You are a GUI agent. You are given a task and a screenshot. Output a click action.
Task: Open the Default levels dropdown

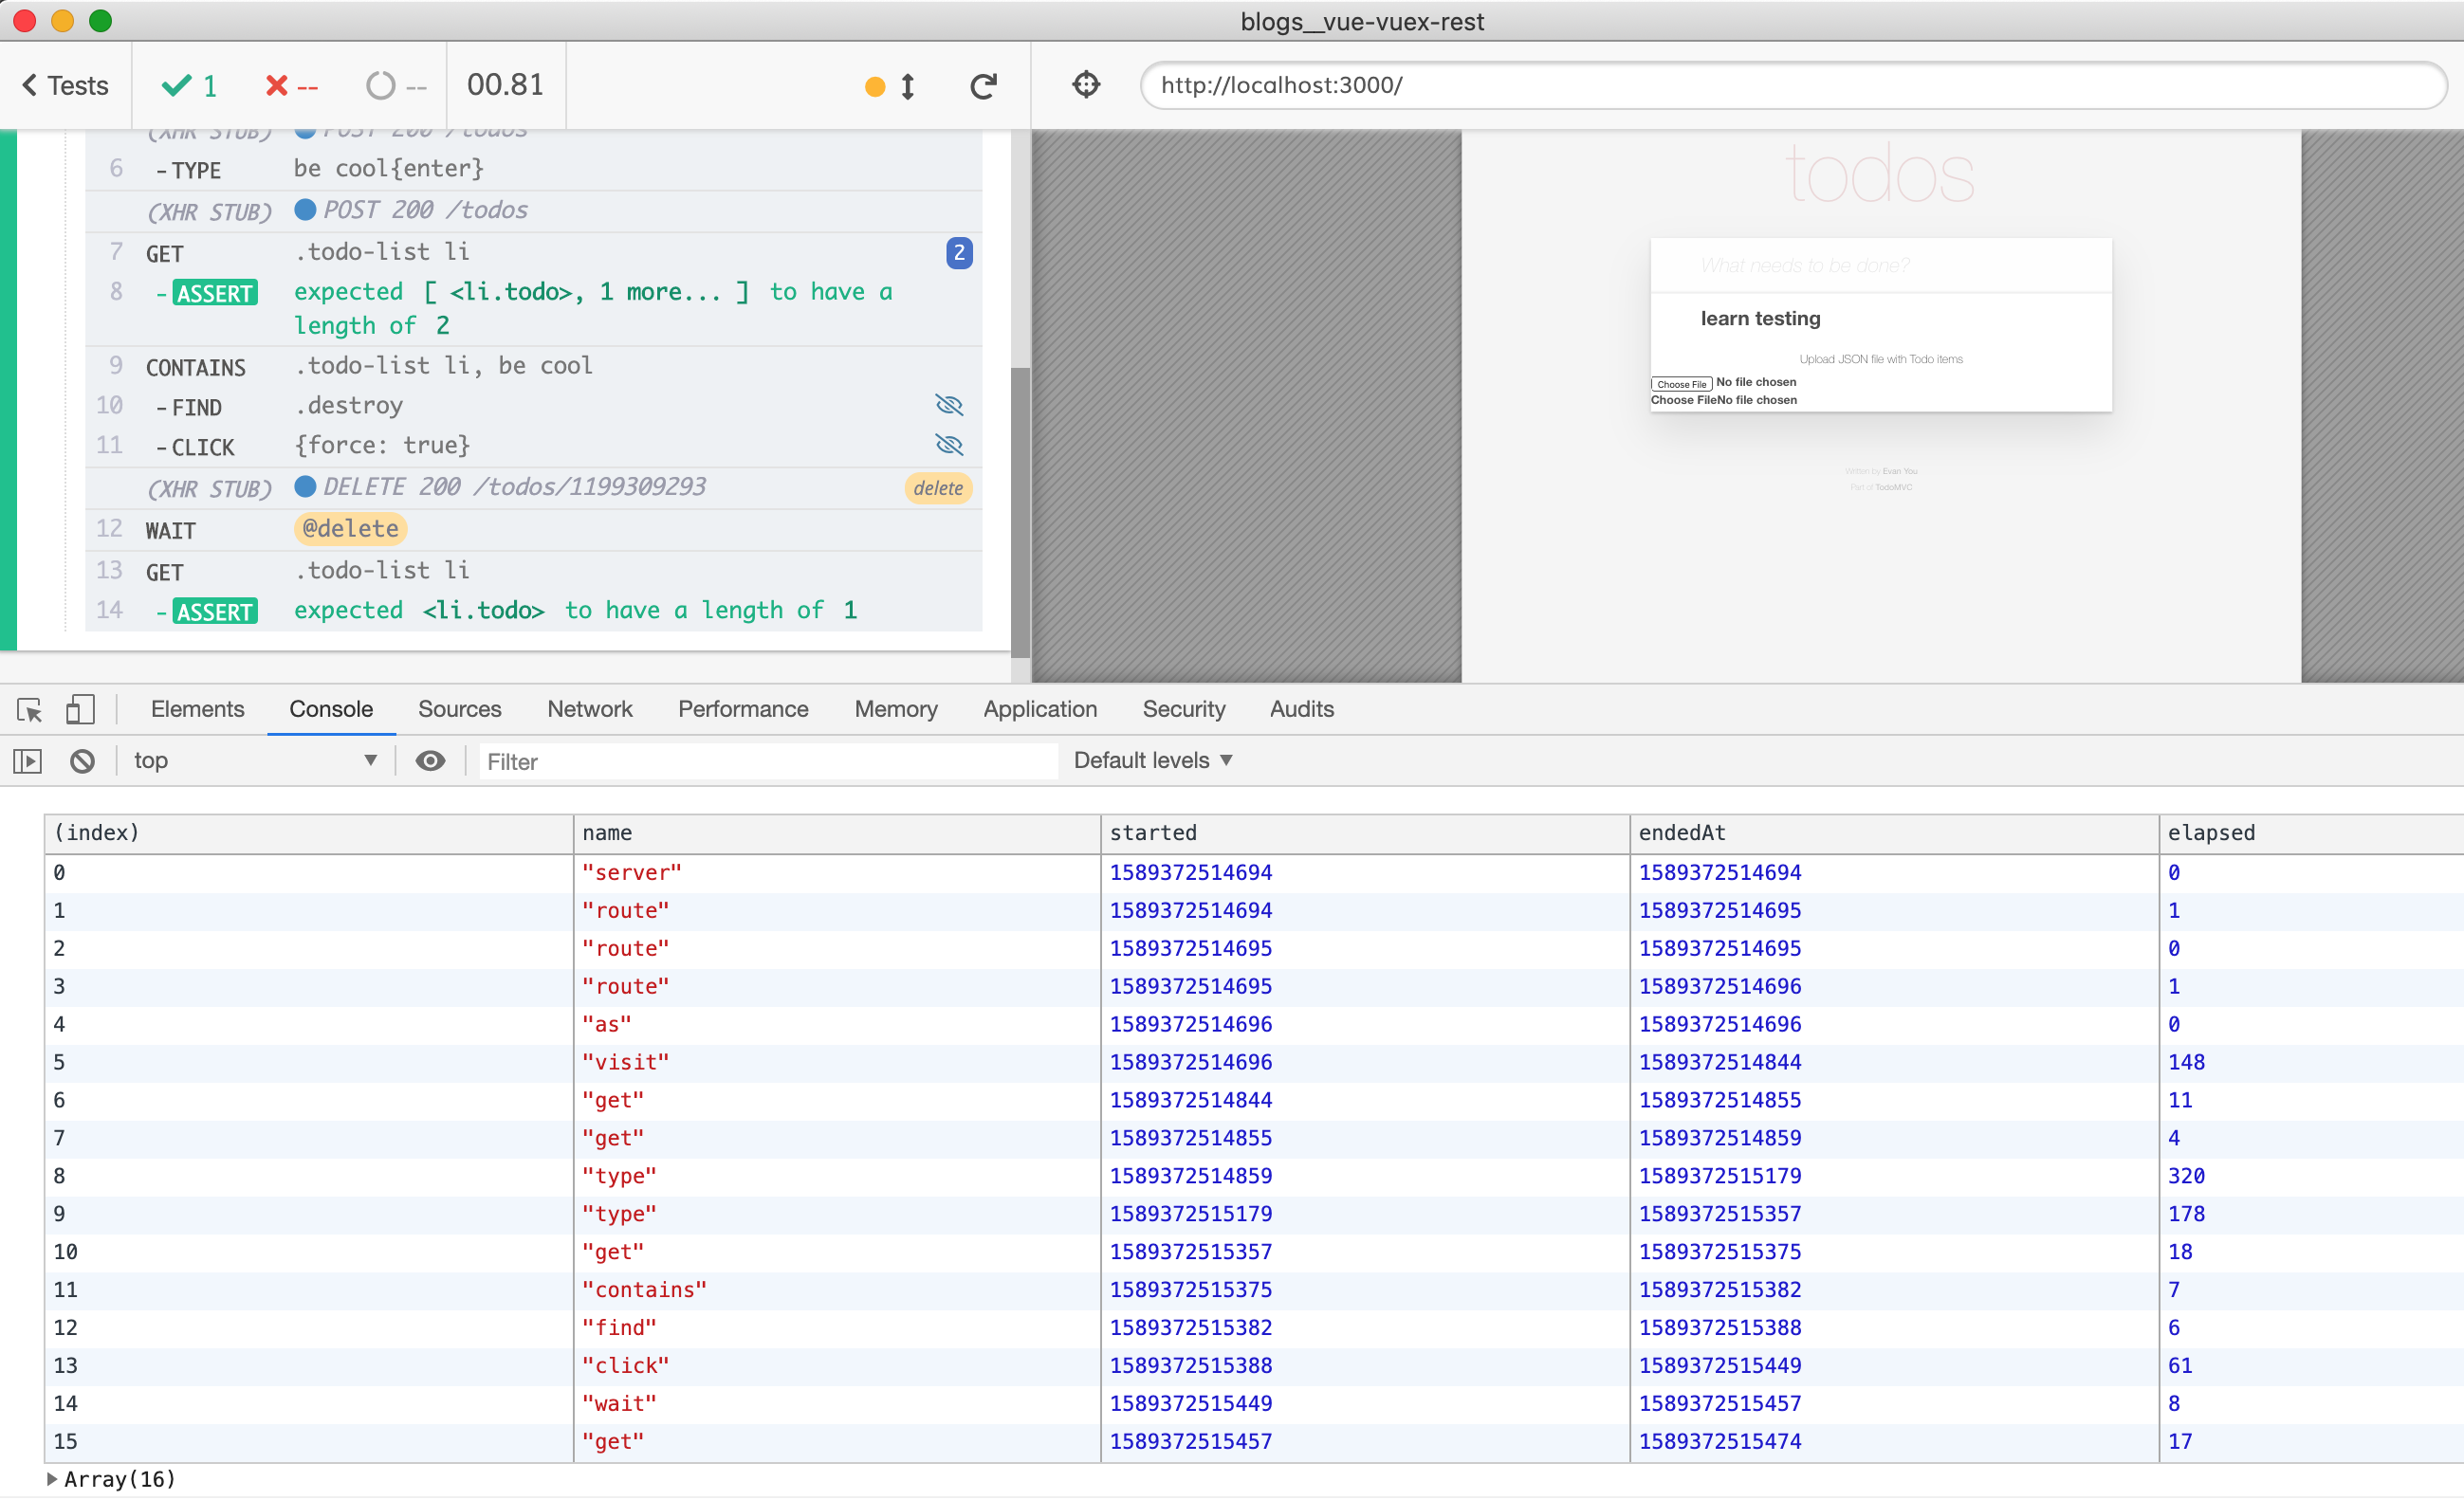[1152, 760]
